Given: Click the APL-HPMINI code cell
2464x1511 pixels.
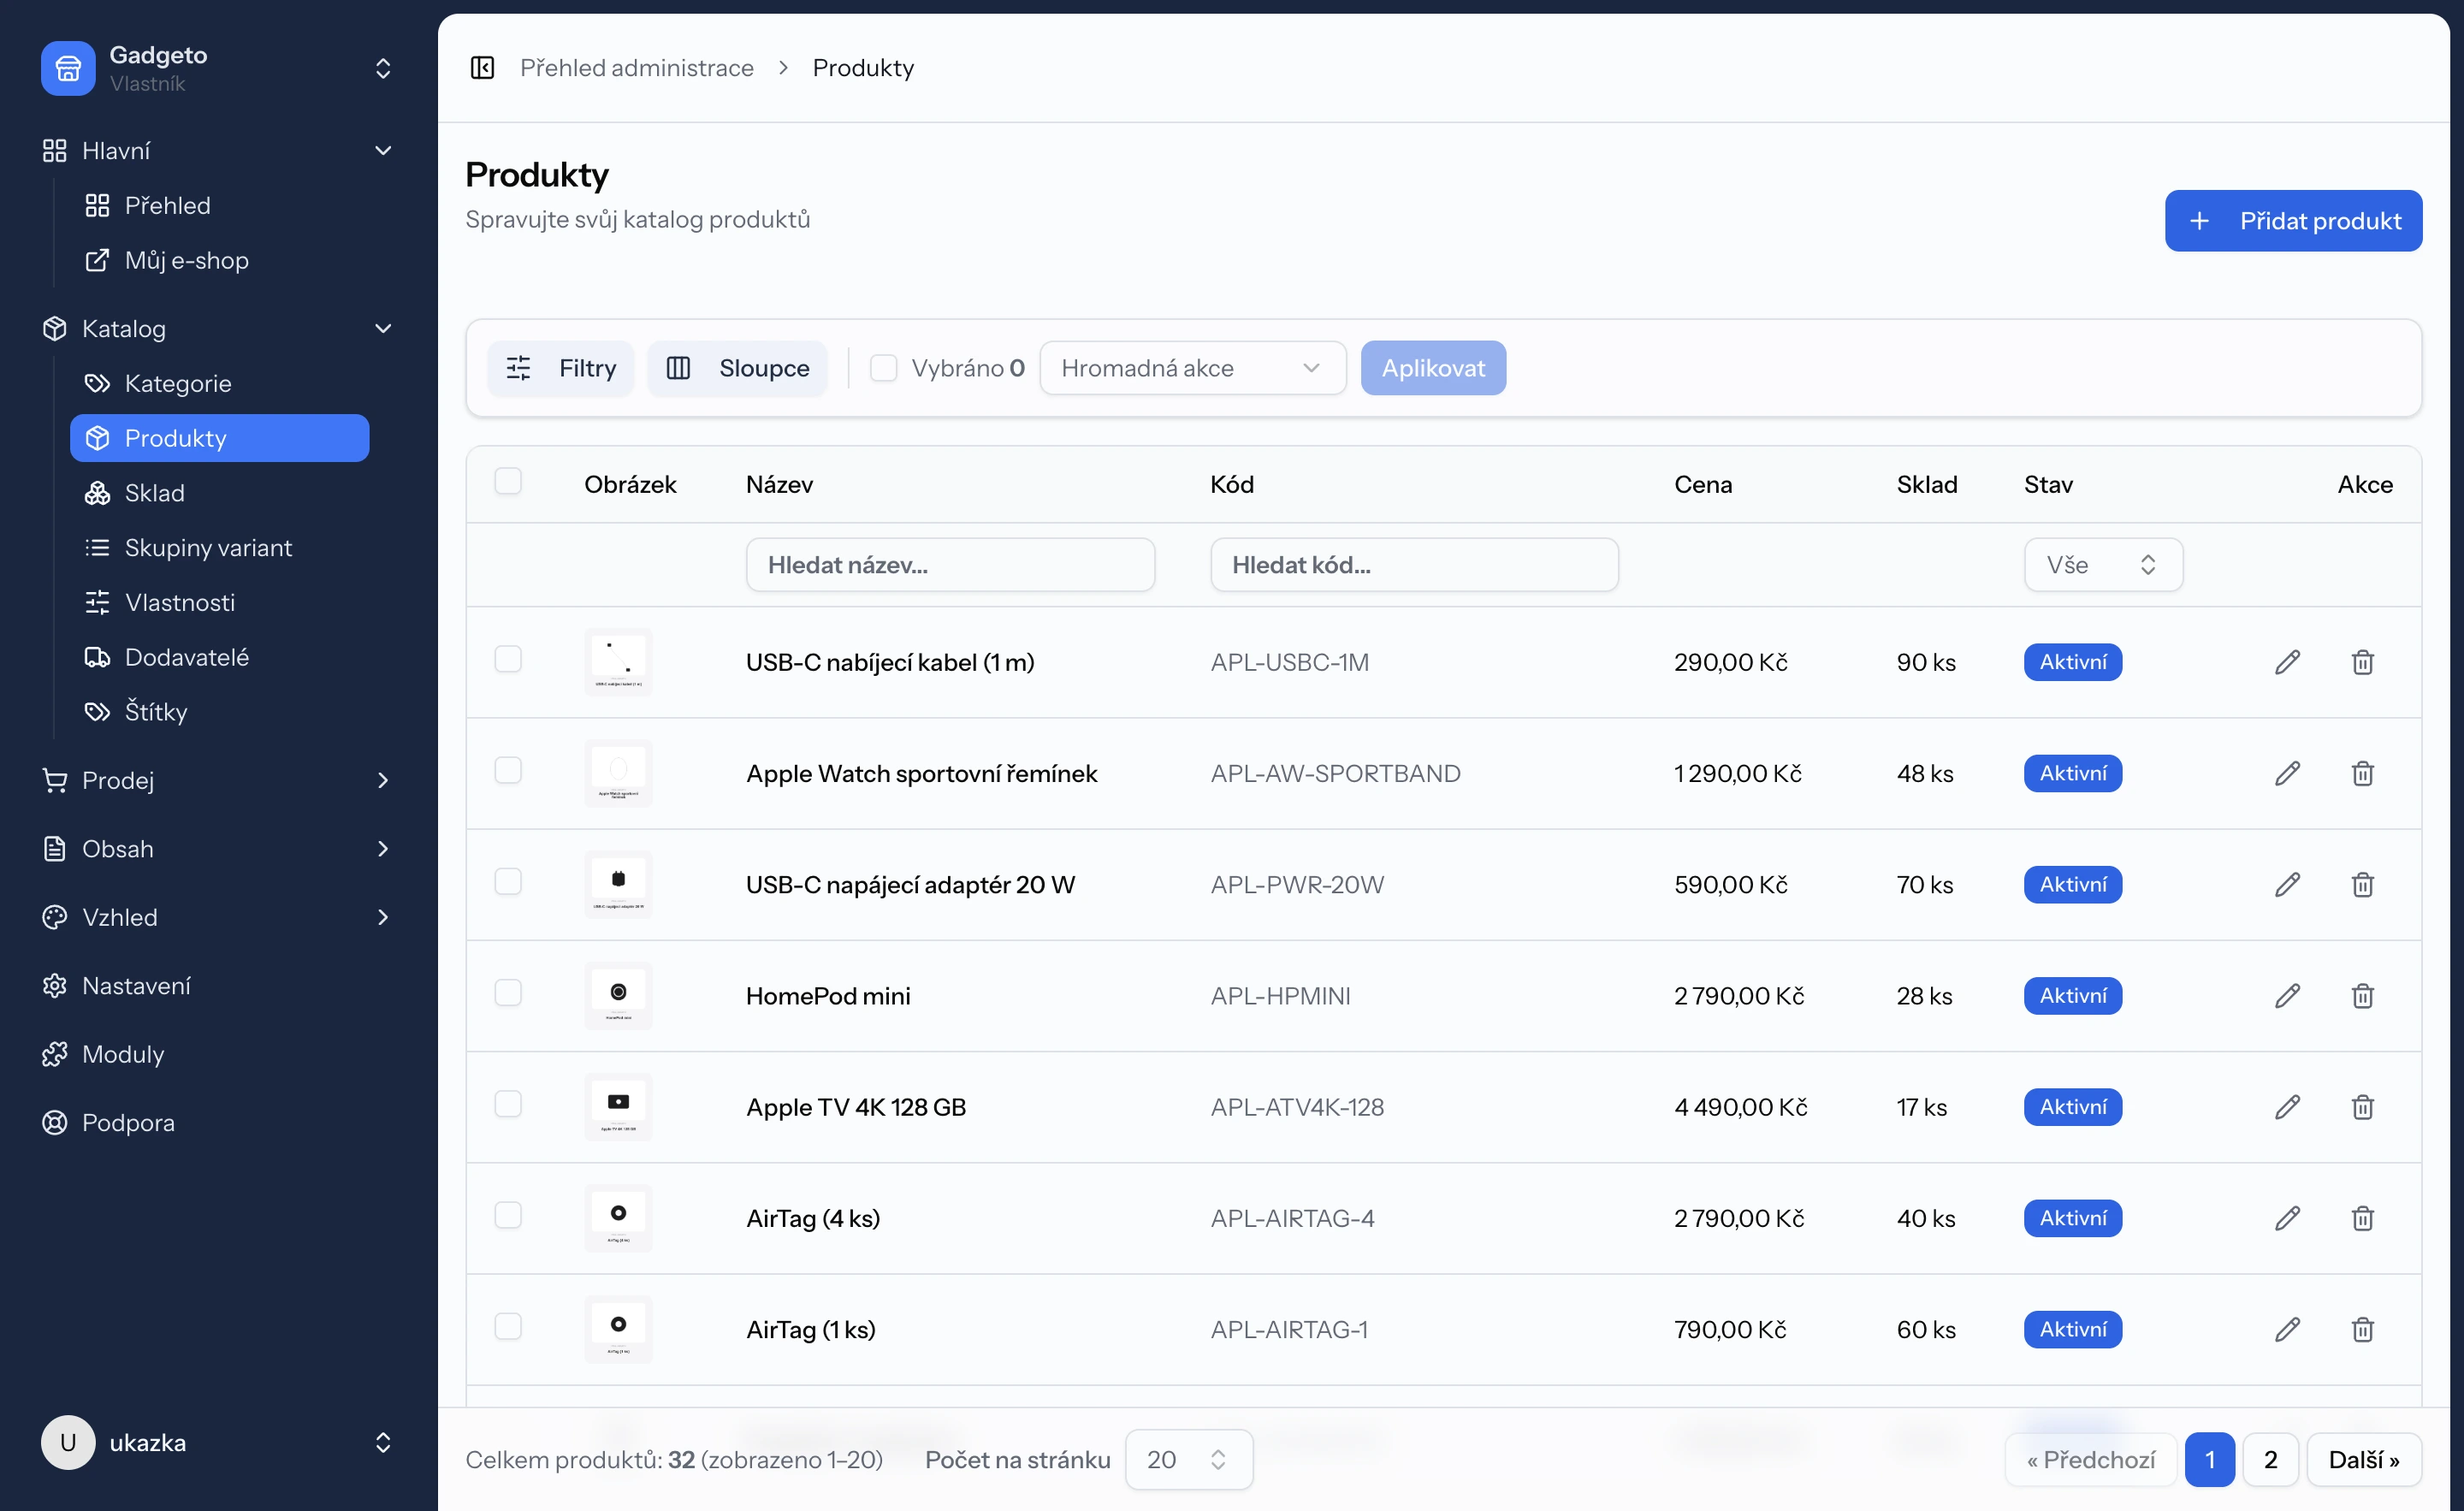Looking at the screenshot, I should point(1280,995).
